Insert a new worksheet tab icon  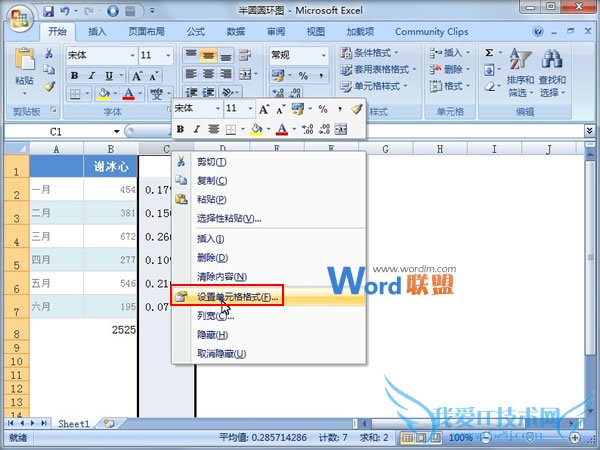coord(109,423)
